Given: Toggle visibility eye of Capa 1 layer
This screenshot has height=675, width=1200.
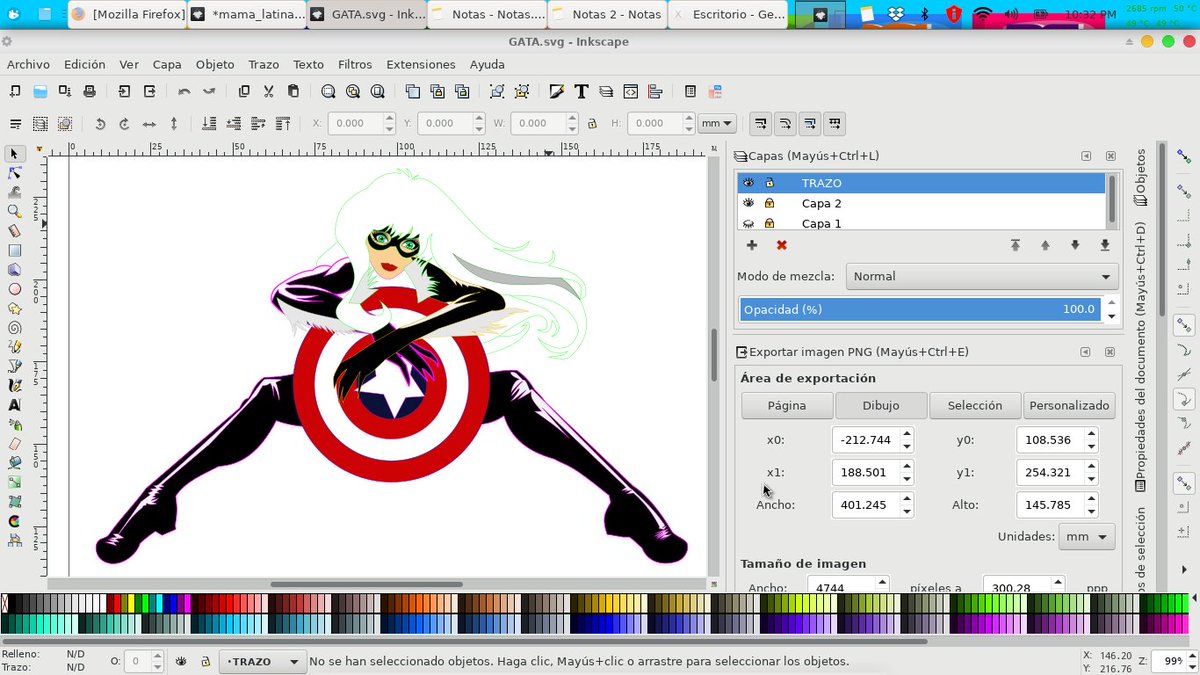Looking at the screenshot, I should (x=749, y=223).
